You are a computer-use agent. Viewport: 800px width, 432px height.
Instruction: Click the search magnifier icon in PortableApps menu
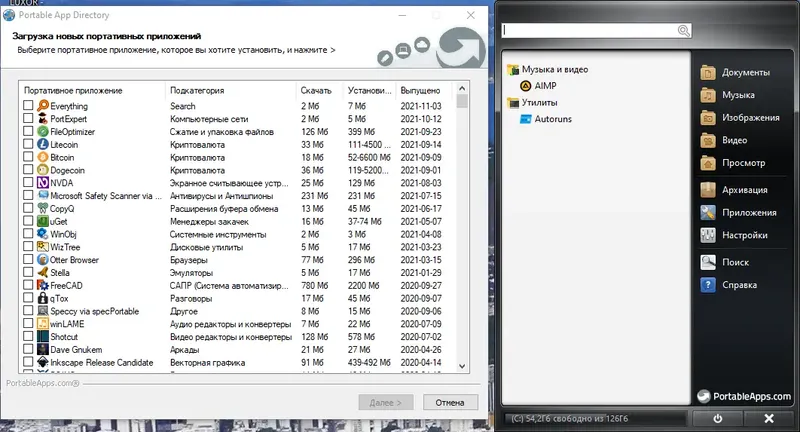pyautogui.click(x=683, y=31)
